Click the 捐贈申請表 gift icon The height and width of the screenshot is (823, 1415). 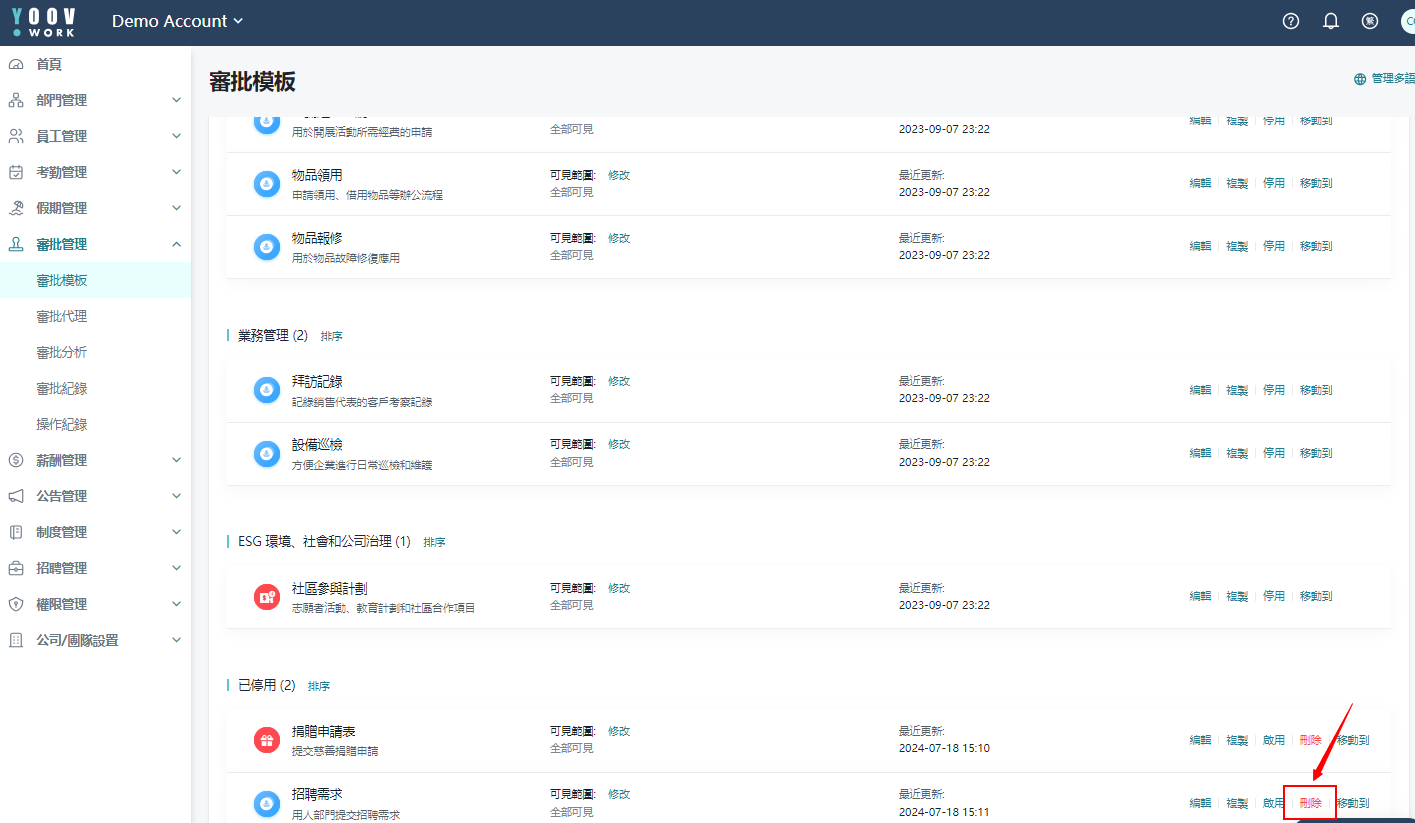point(266,740)
